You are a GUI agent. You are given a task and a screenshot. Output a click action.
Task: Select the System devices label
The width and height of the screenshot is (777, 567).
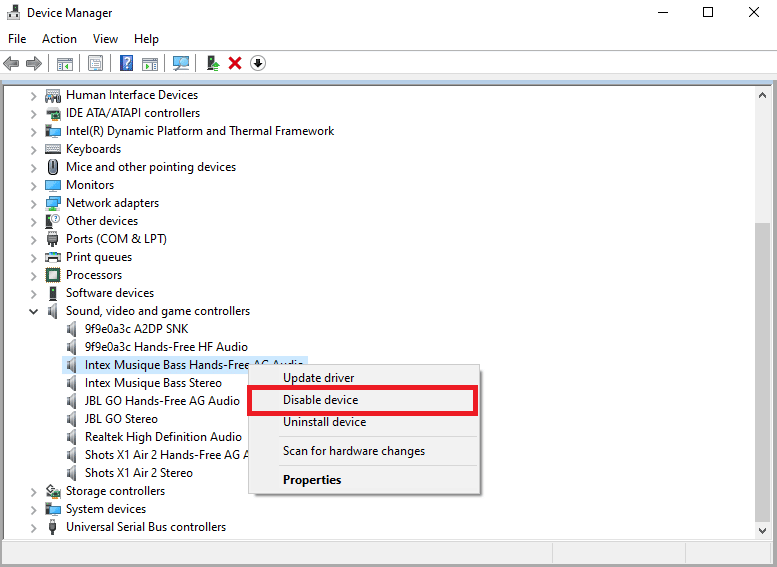[106, 509]
